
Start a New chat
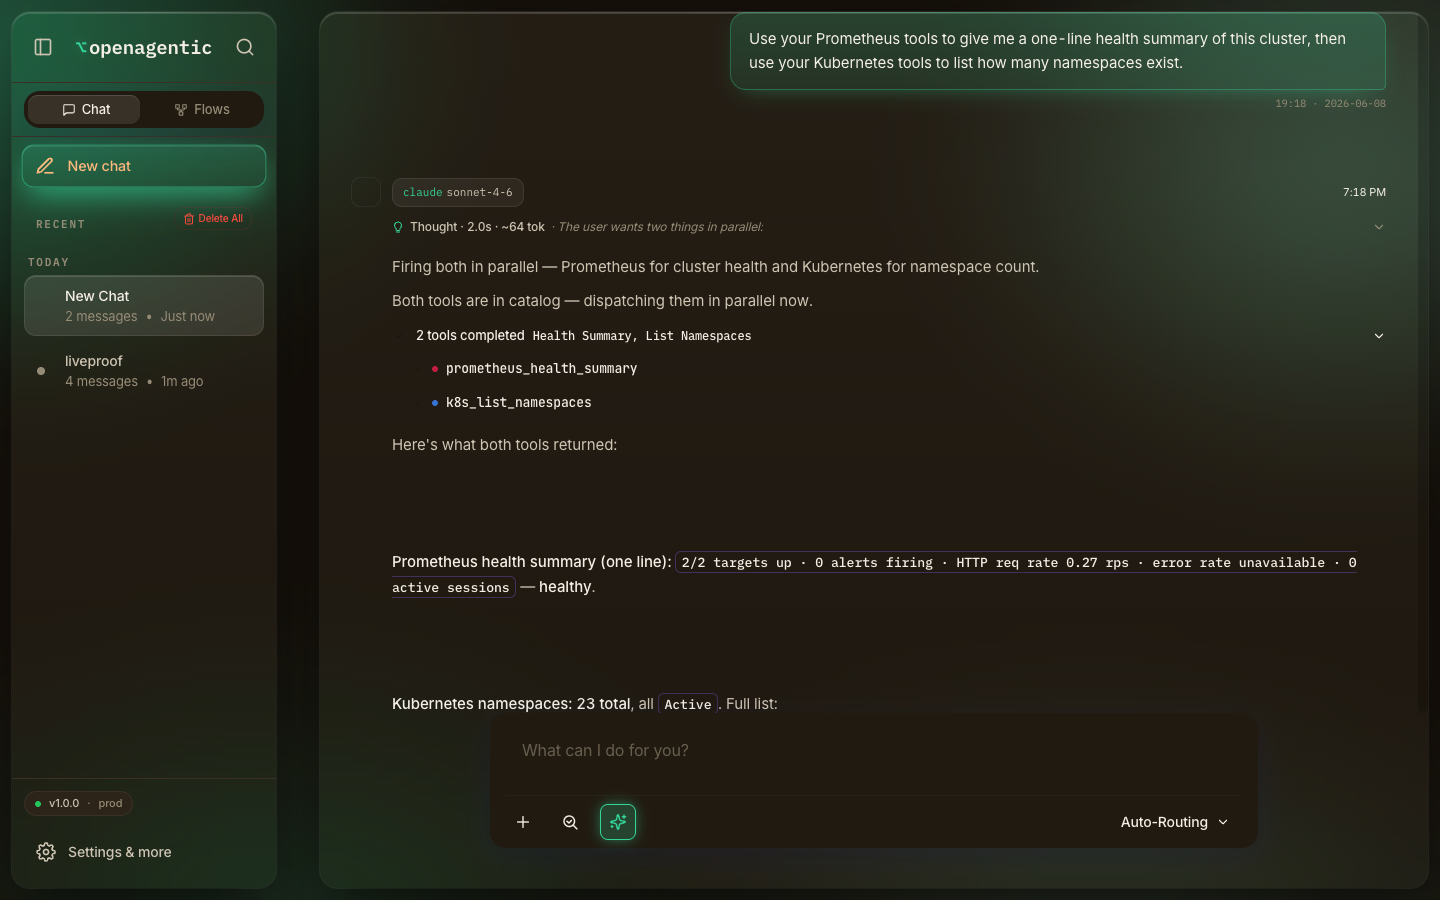click(144, 166)
